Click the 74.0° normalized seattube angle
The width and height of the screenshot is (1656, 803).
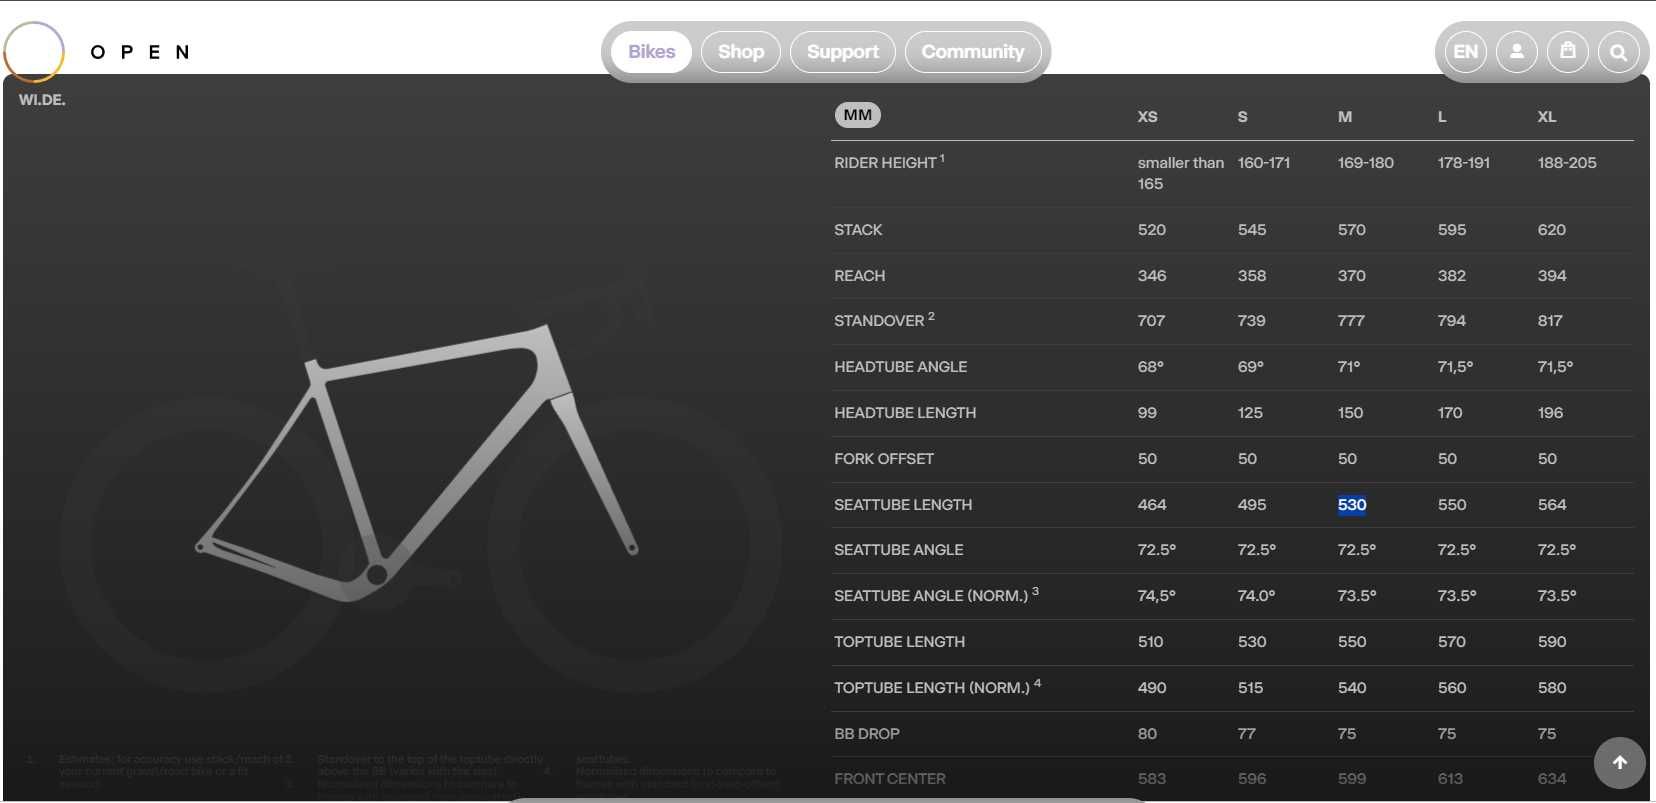tap(1256, 596)
